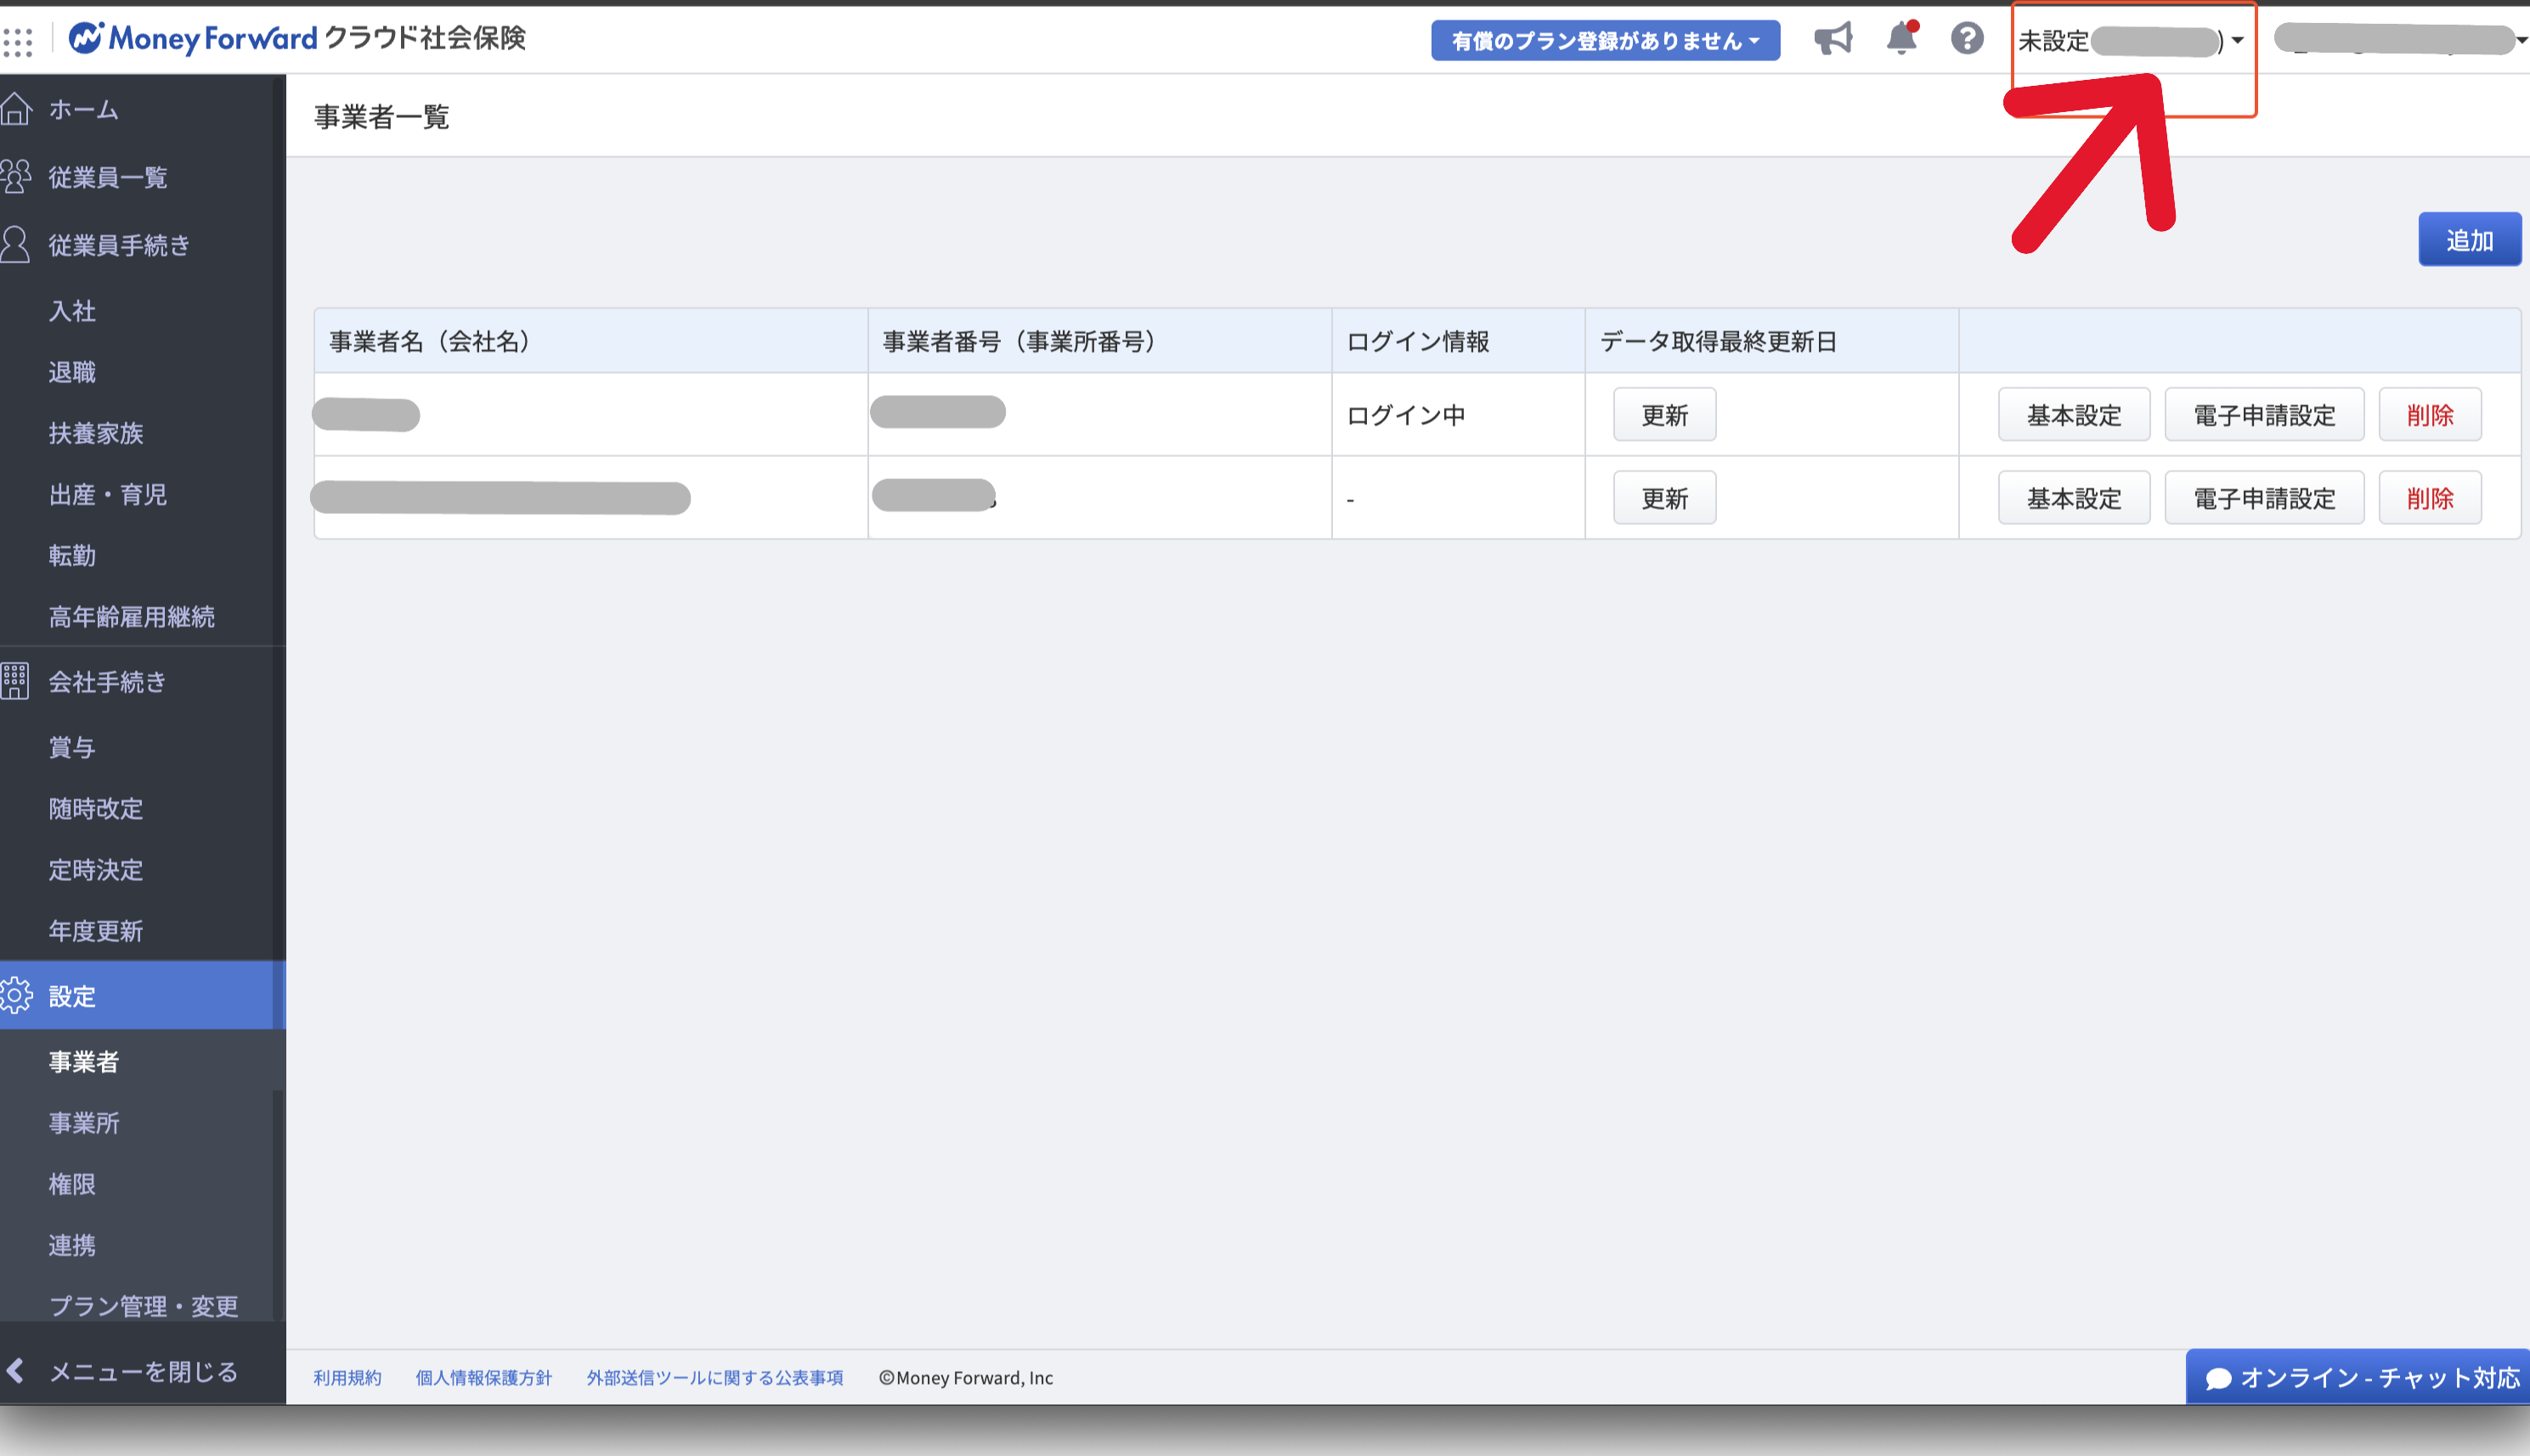Expand the 有償のプラン登録がありません dropdown
The width and height of the screenshot is (2530, 1456).
[x=1604, y=41]
